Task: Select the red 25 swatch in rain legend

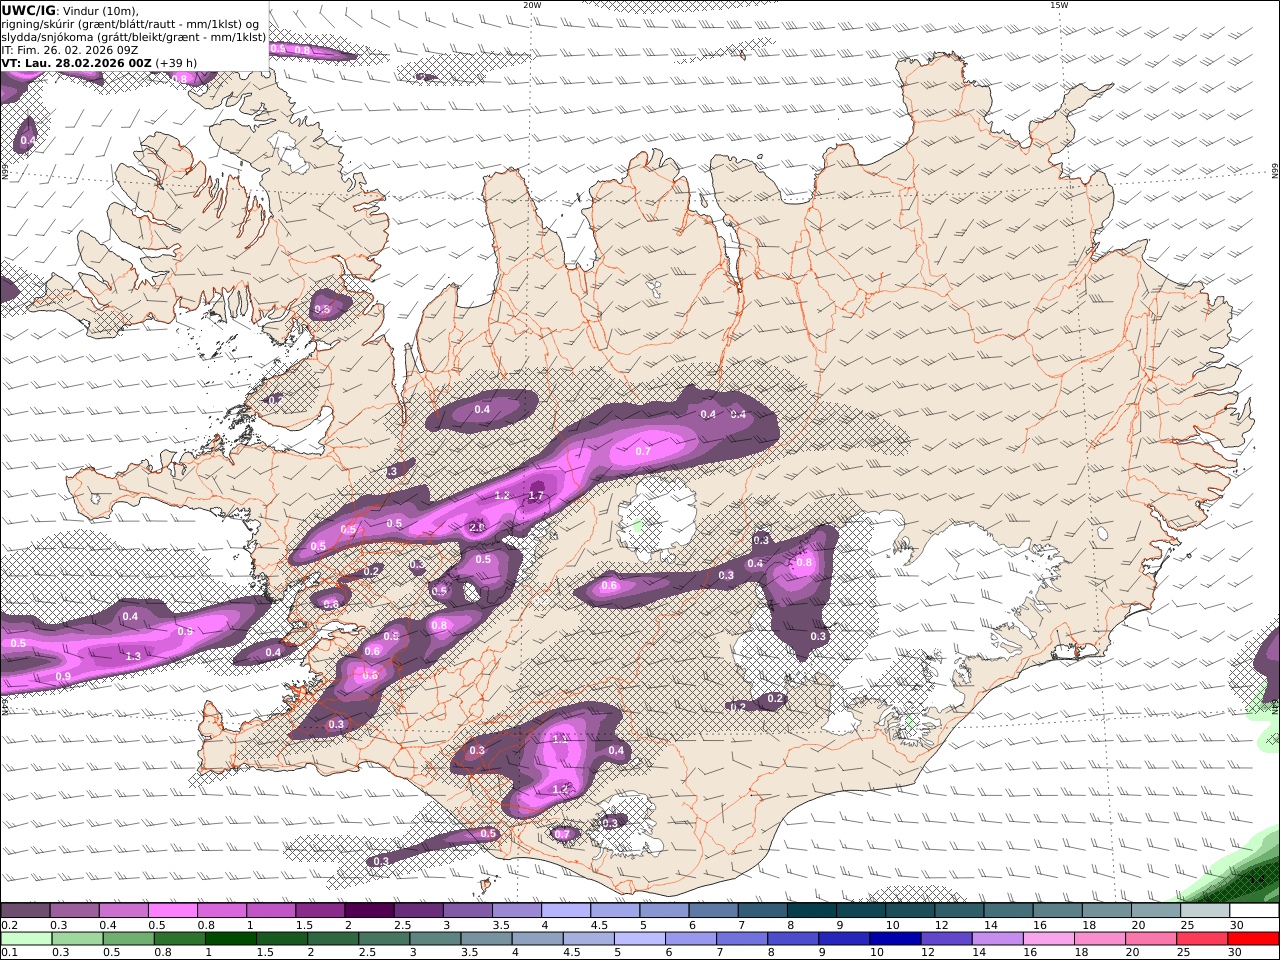Action: 1201,938
